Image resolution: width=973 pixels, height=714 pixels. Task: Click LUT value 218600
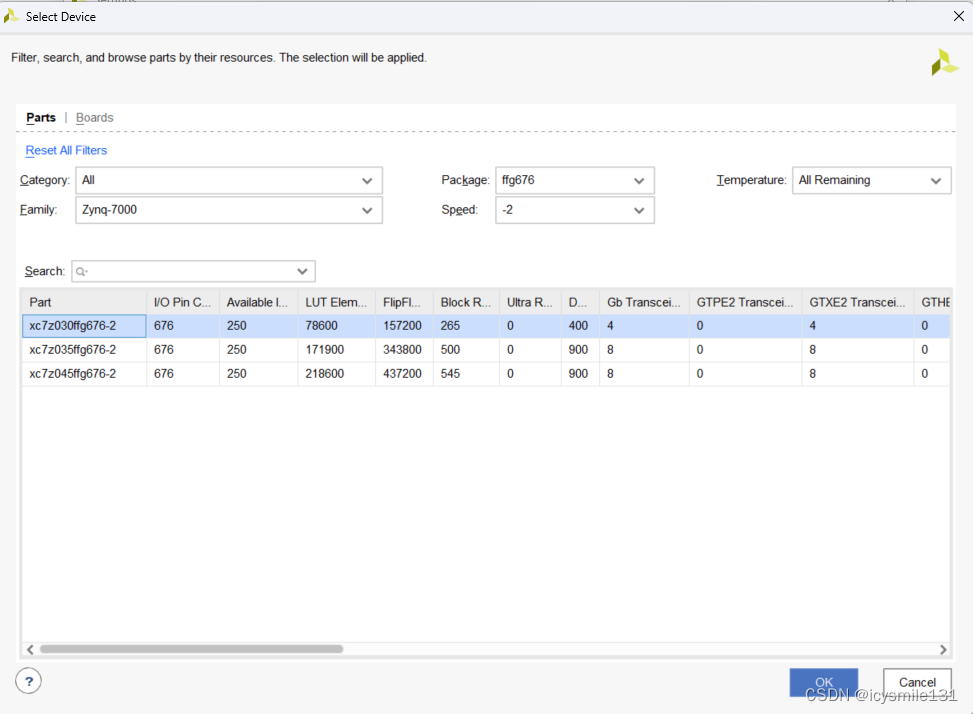tap(325, 374)
